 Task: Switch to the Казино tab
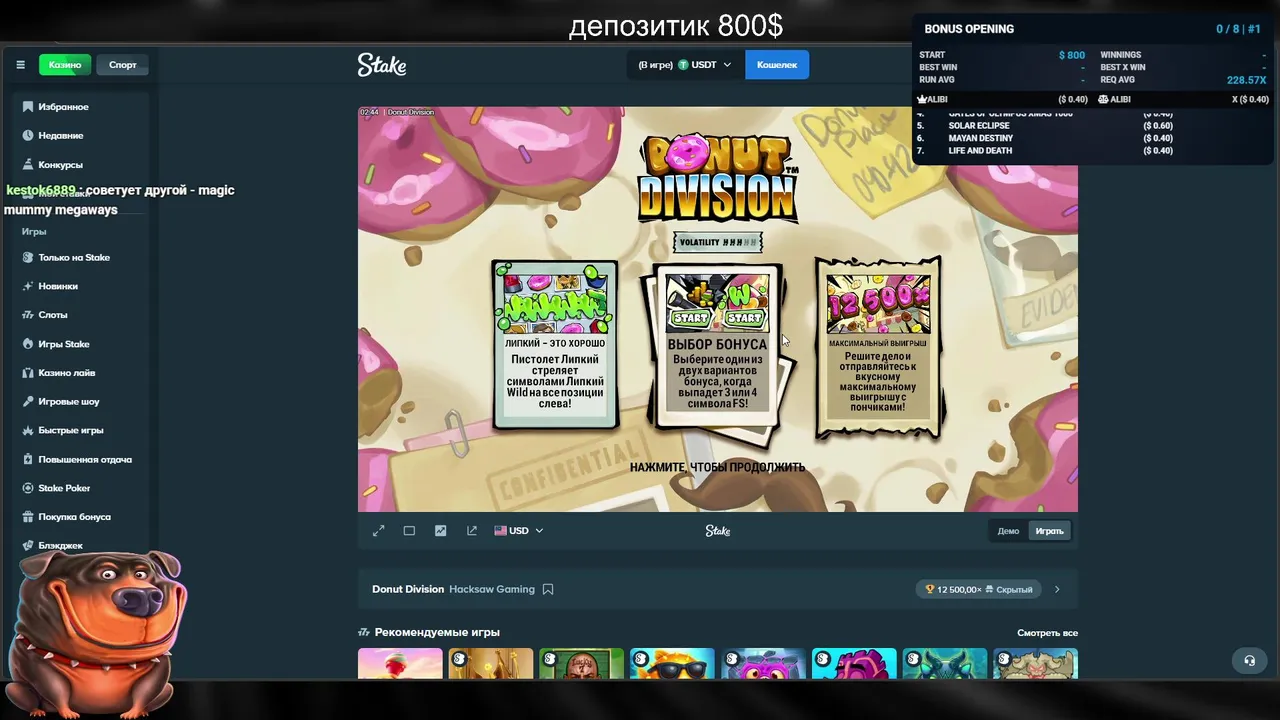click(65, 65)
